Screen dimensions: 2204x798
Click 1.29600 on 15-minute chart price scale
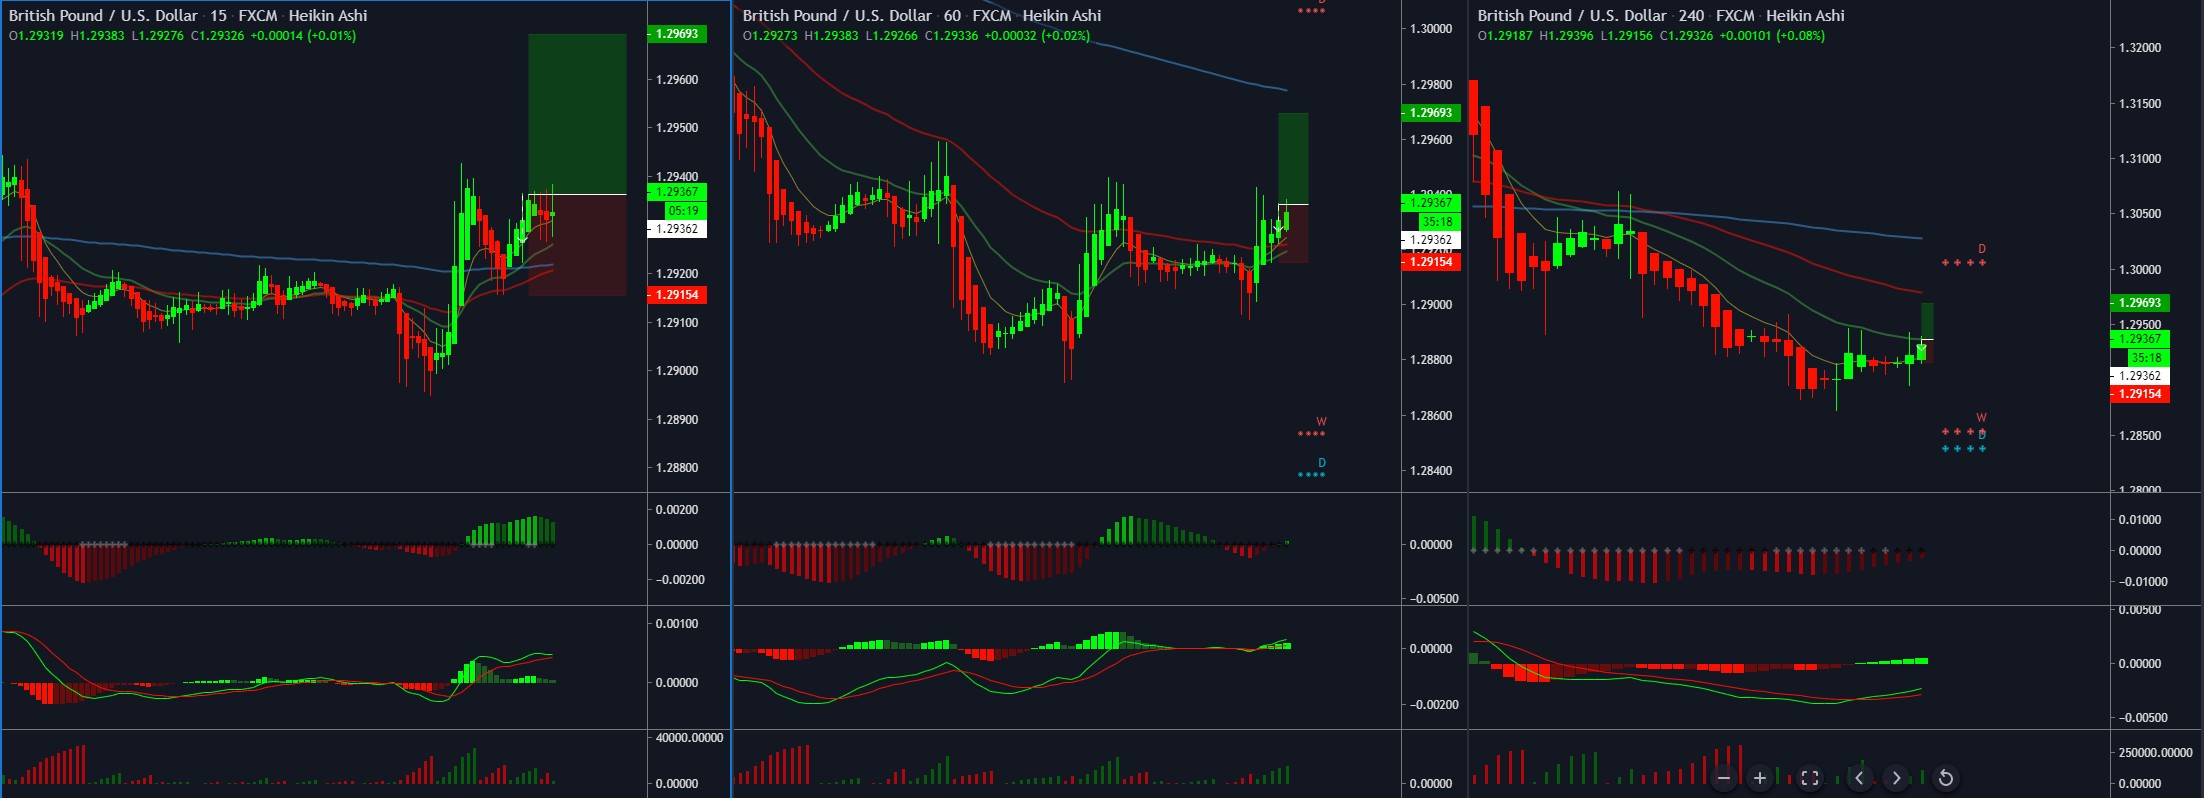677,80
